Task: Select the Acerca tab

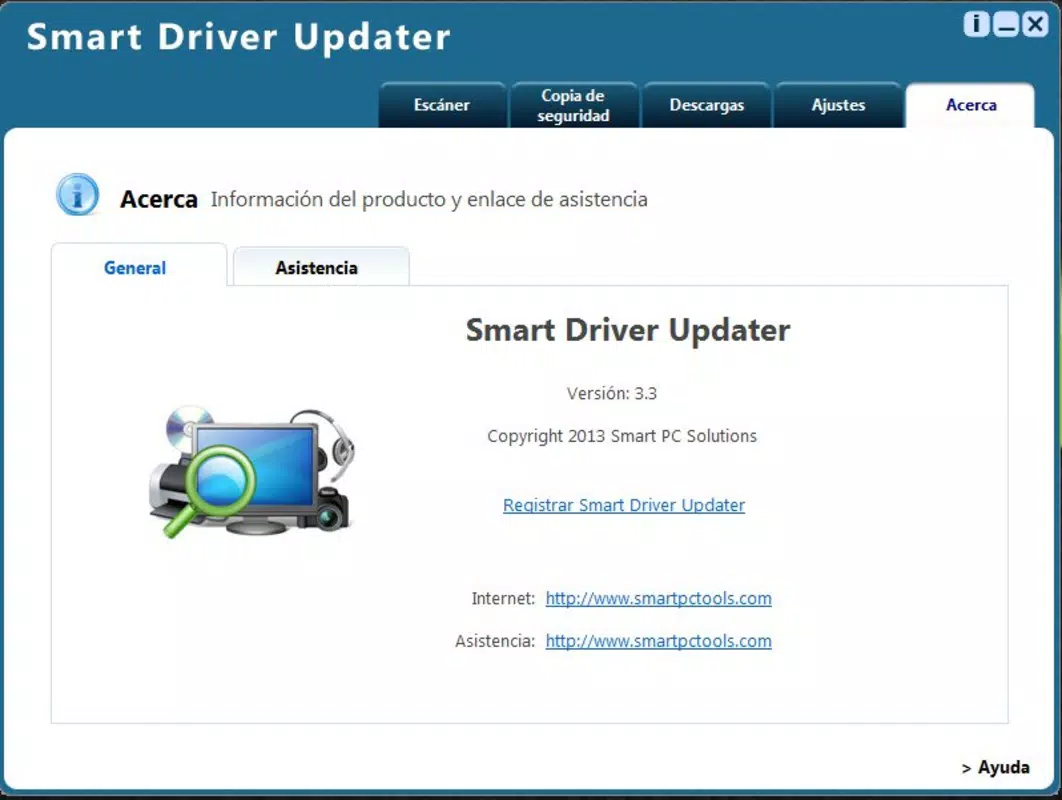Action: (x=971, y=105)
